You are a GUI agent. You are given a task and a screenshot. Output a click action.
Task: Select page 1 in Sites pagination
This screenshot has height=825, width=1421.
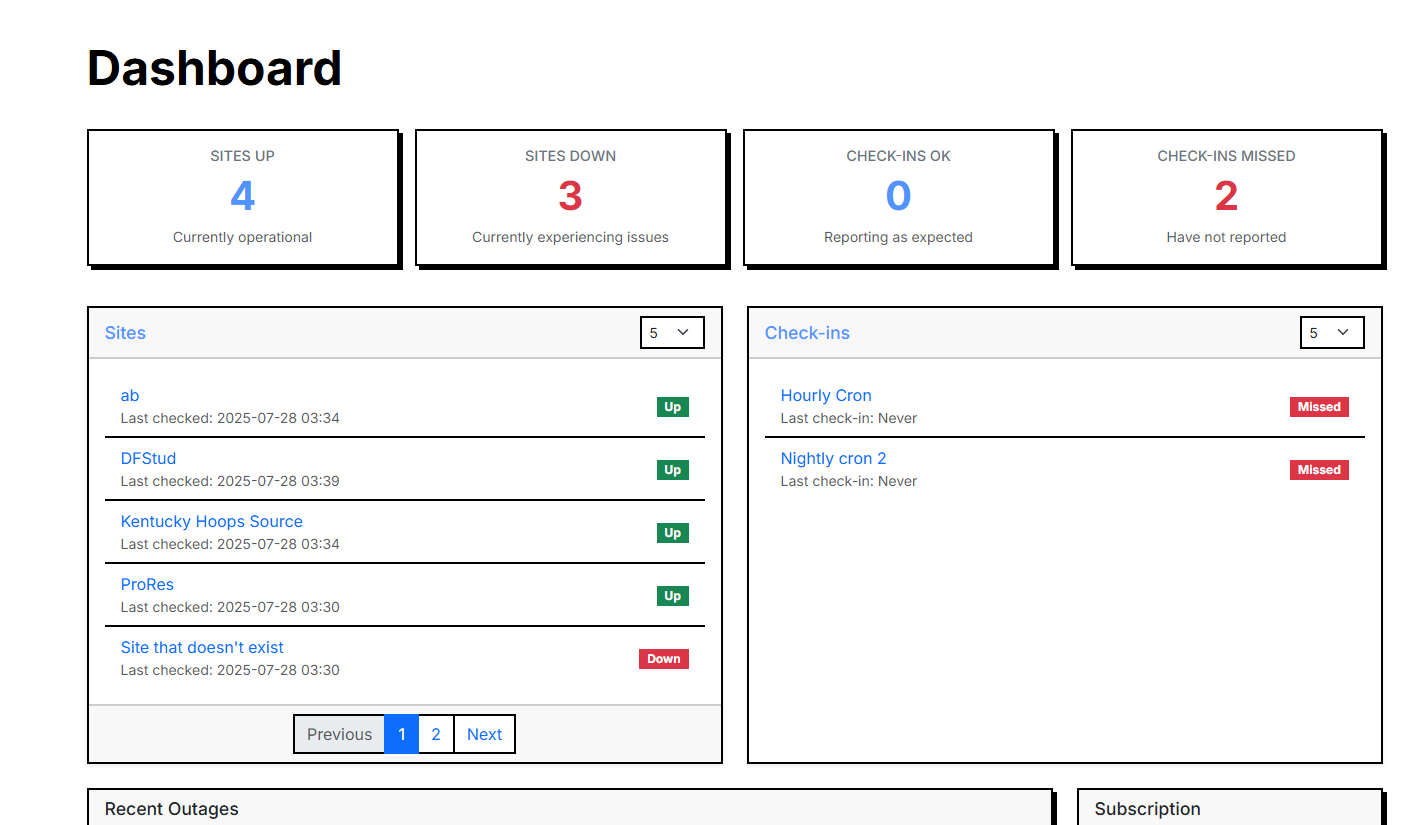(401, 734)
